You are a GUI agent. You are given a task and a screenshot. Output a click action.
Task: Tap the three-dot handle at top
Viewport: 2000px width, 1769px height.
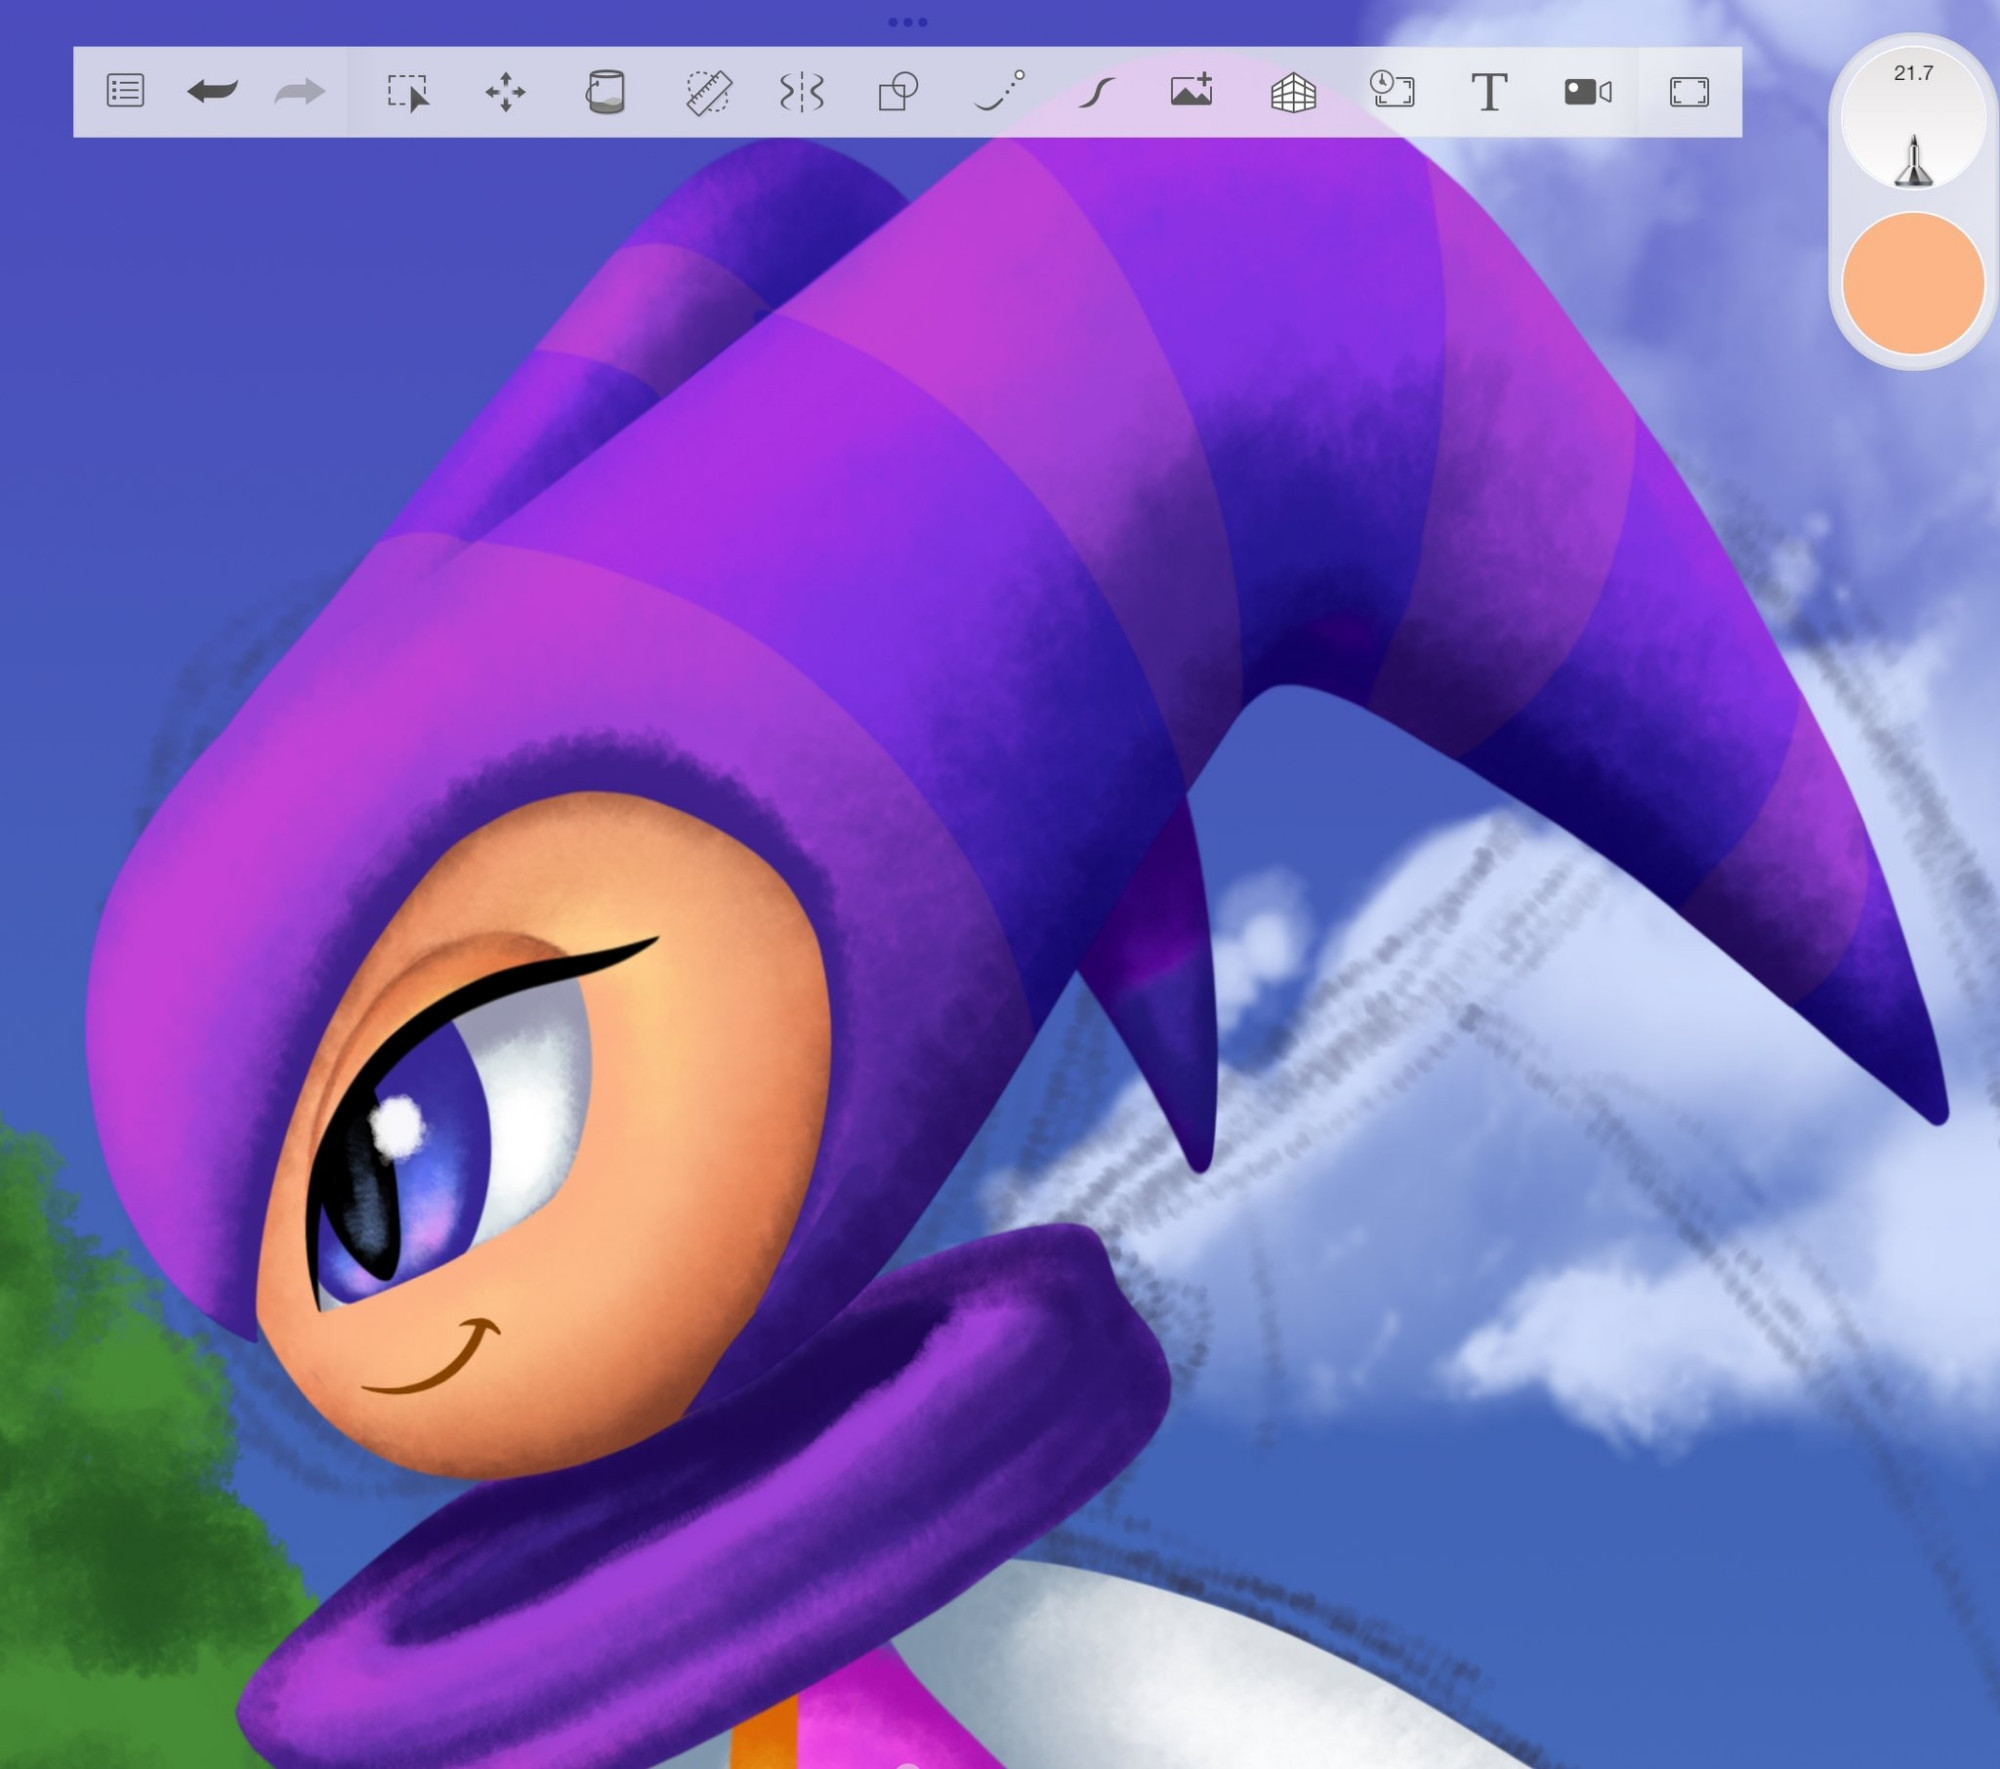(908, 22)
